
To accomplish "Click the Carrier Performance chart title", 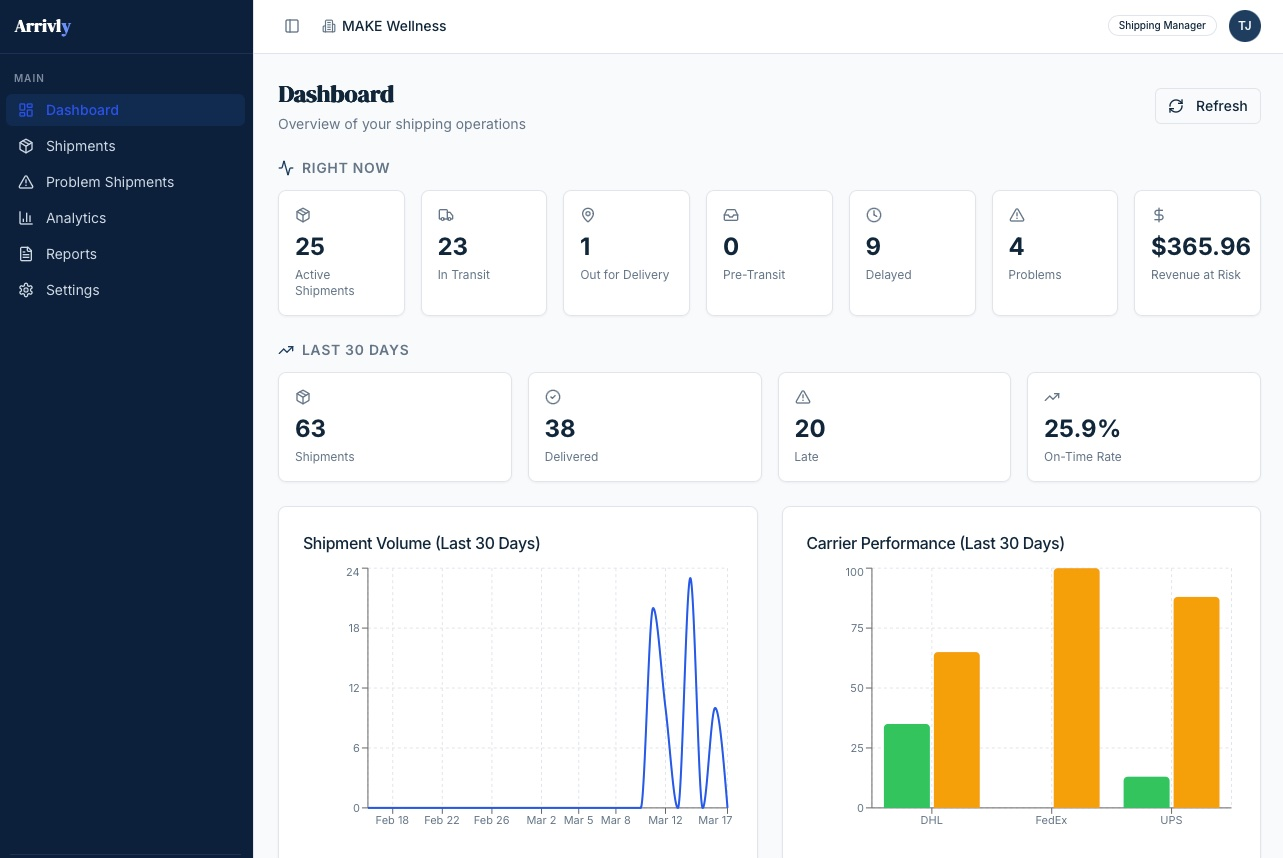I will click(935, 543).
